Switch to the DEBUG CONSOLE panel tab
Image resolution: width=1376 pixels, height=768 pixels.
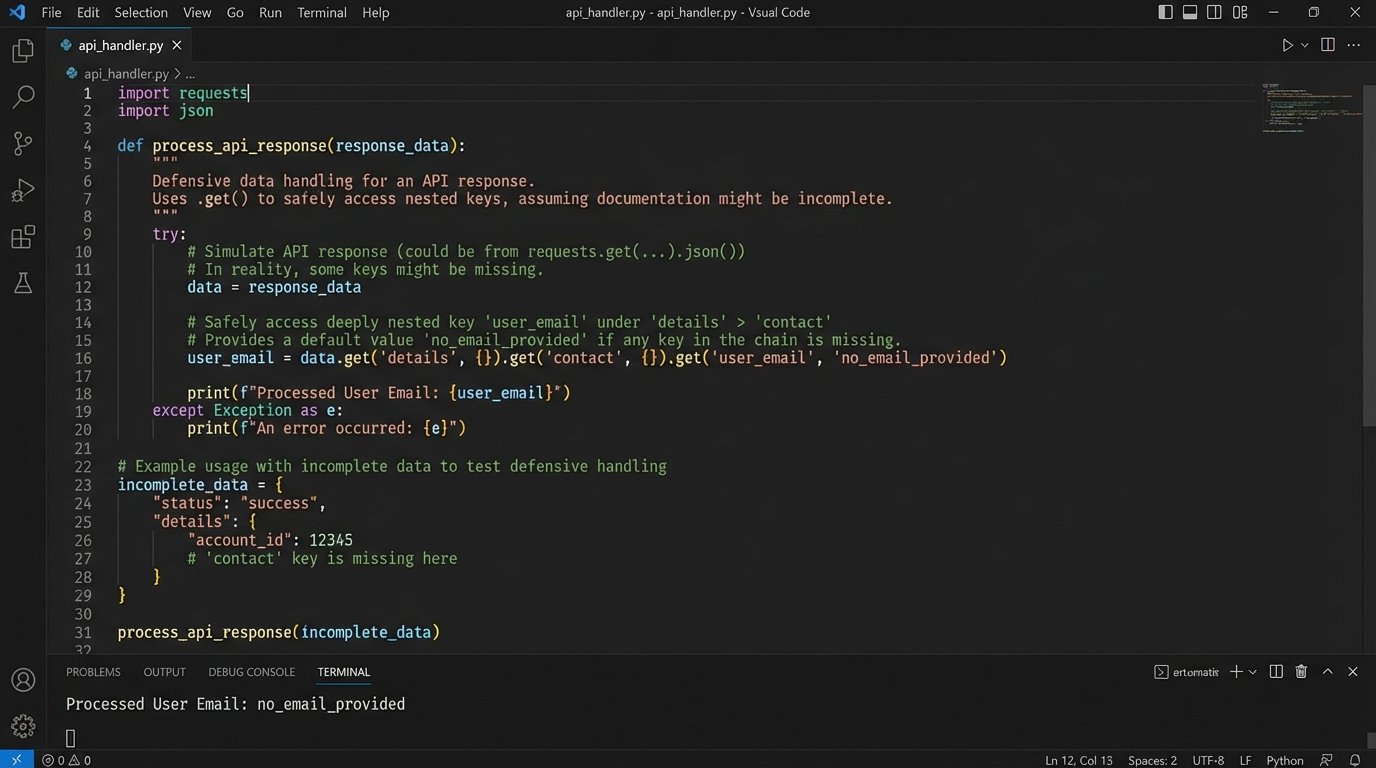click(x=251, y=672)
